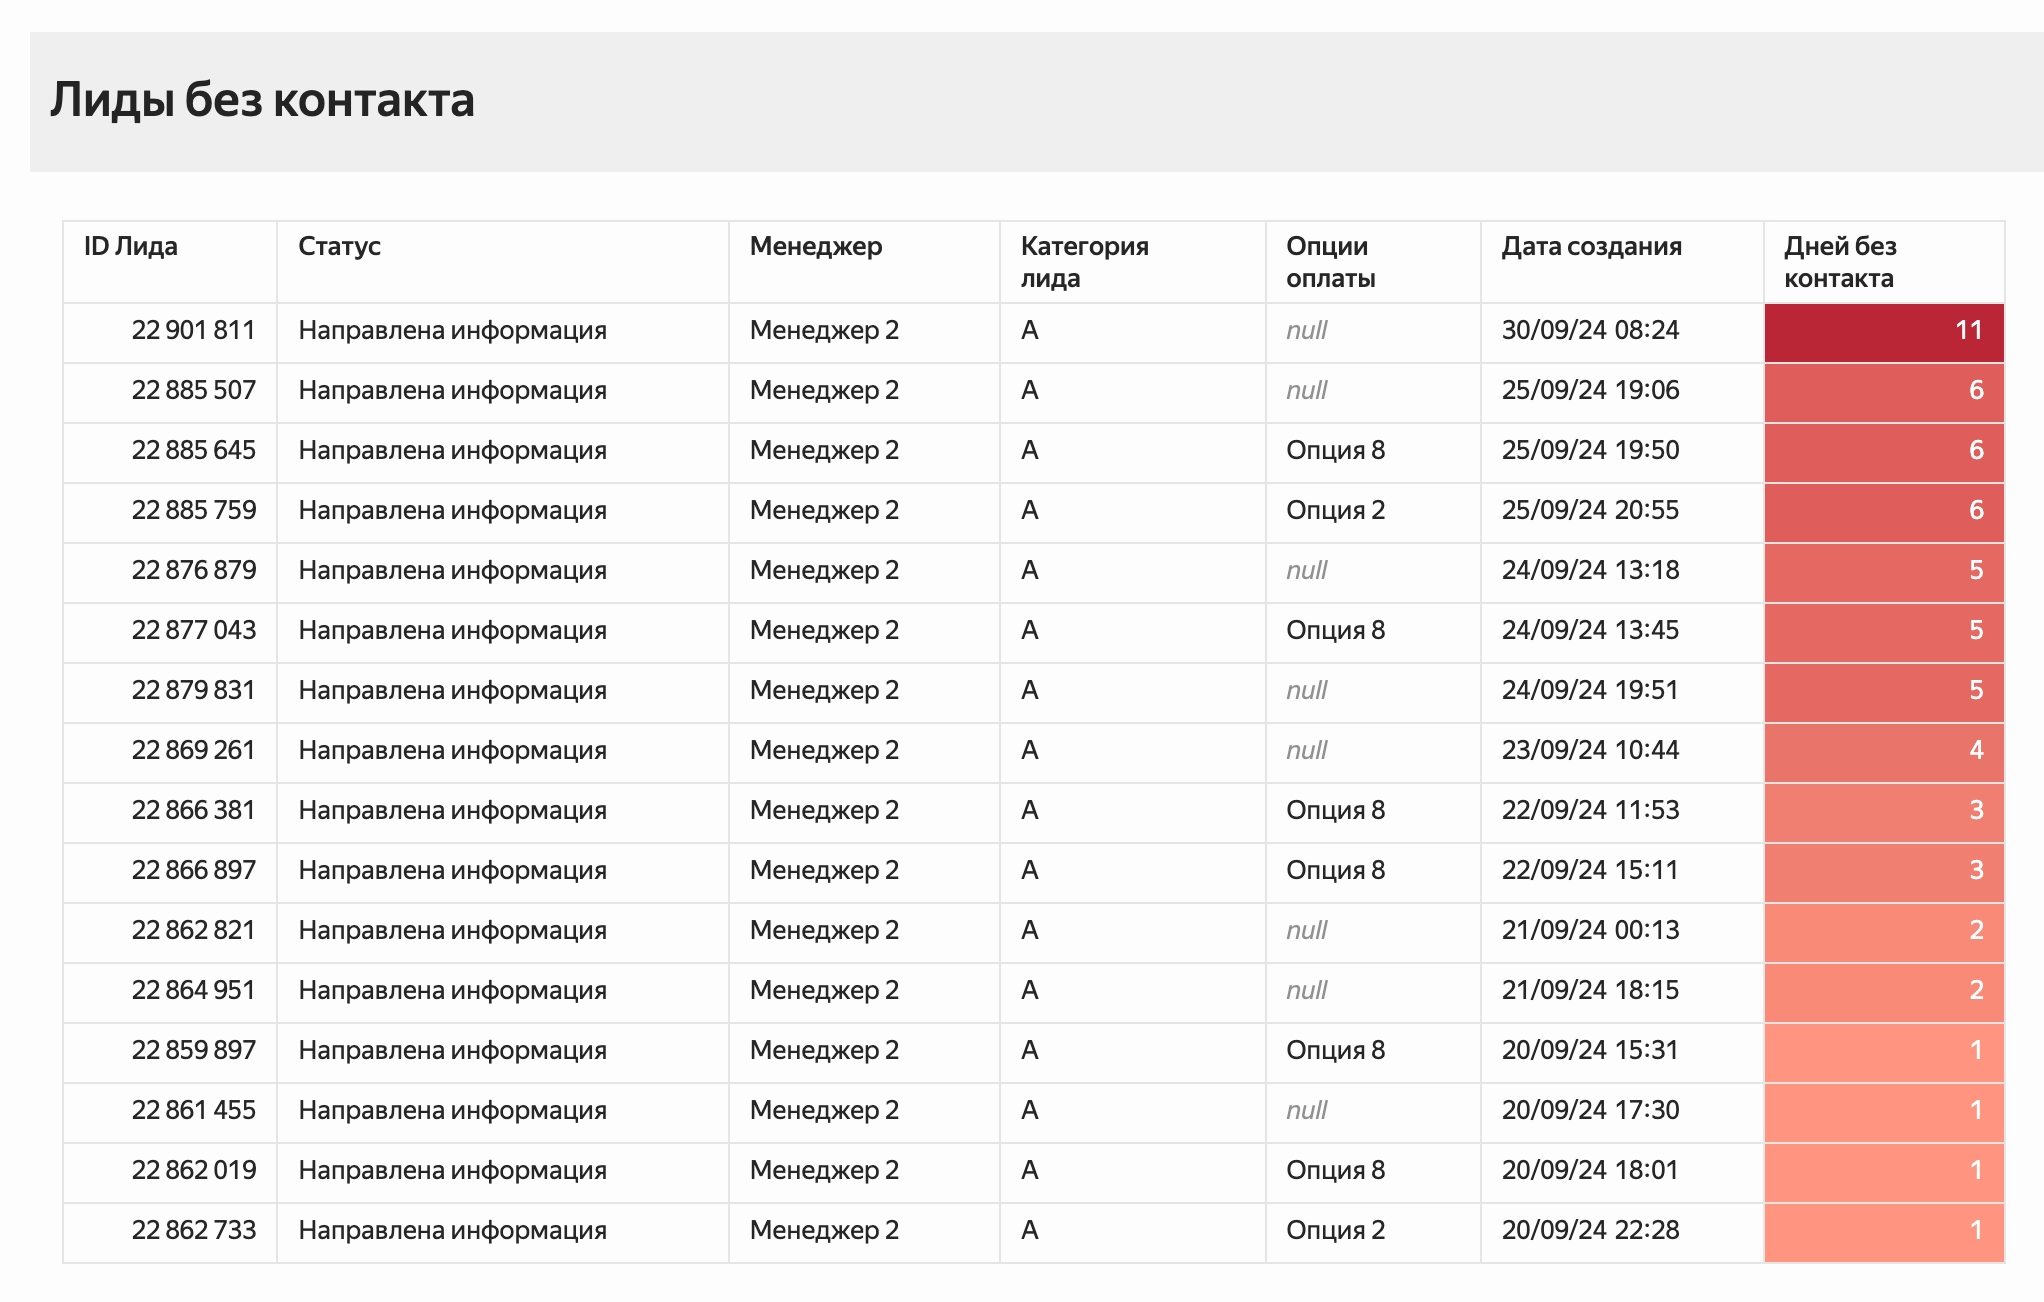Click the cell showing 4 days without contact

pos(1883,751)
